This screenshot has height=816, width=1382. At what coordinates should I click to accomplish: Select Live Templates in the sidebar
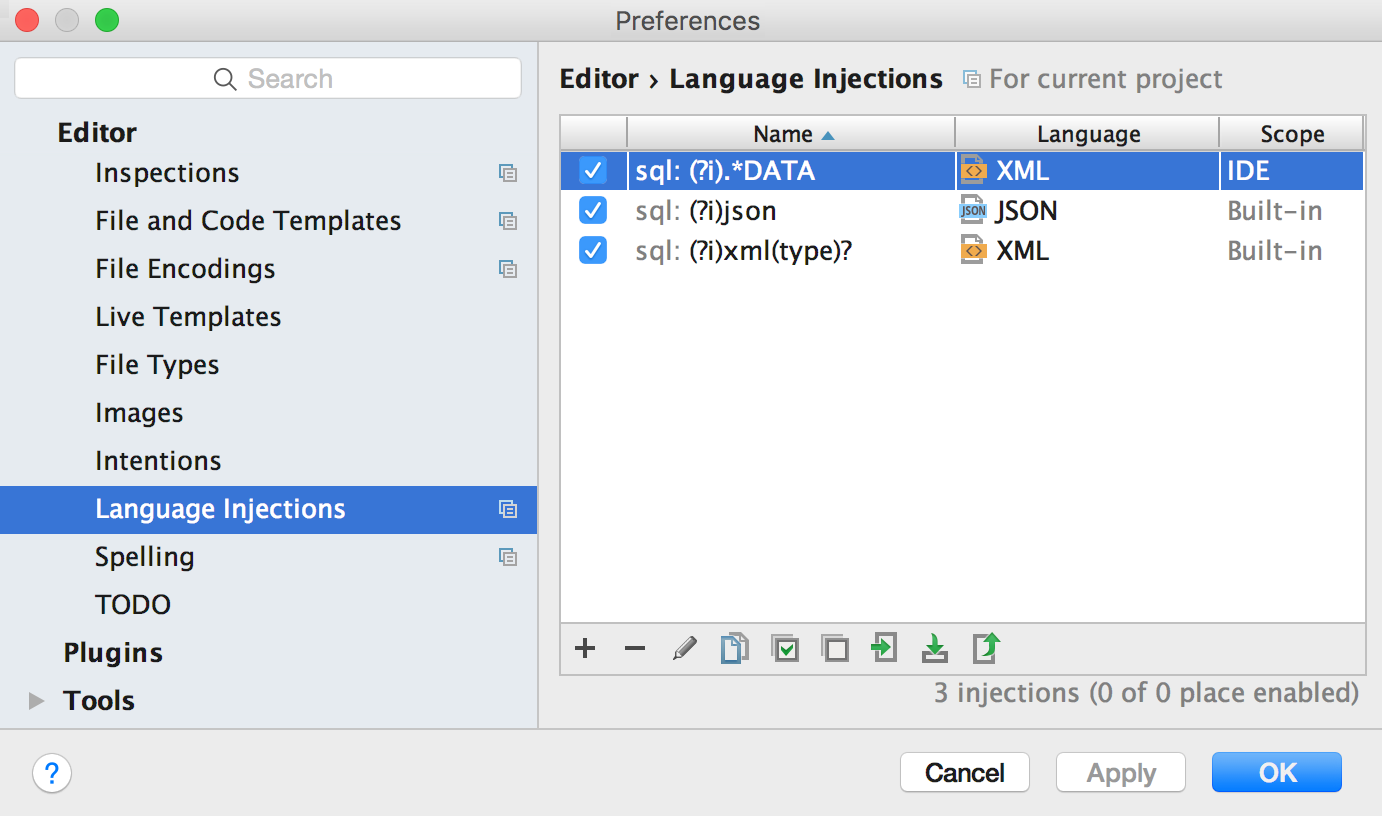(188, 317)
